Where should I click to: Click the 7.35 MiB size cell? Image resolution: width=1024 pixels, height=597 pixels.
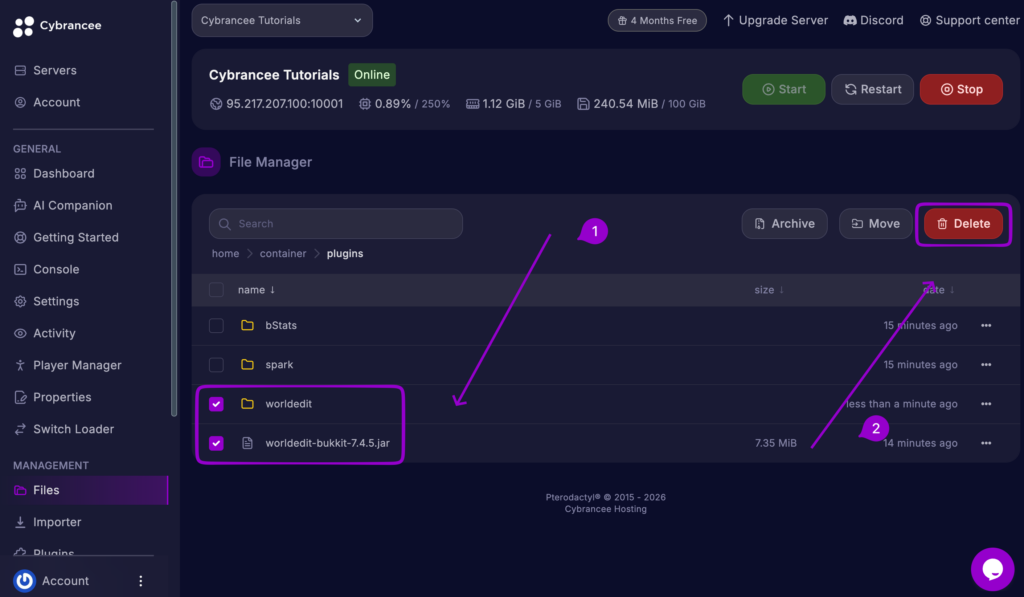tap(775, 443)
